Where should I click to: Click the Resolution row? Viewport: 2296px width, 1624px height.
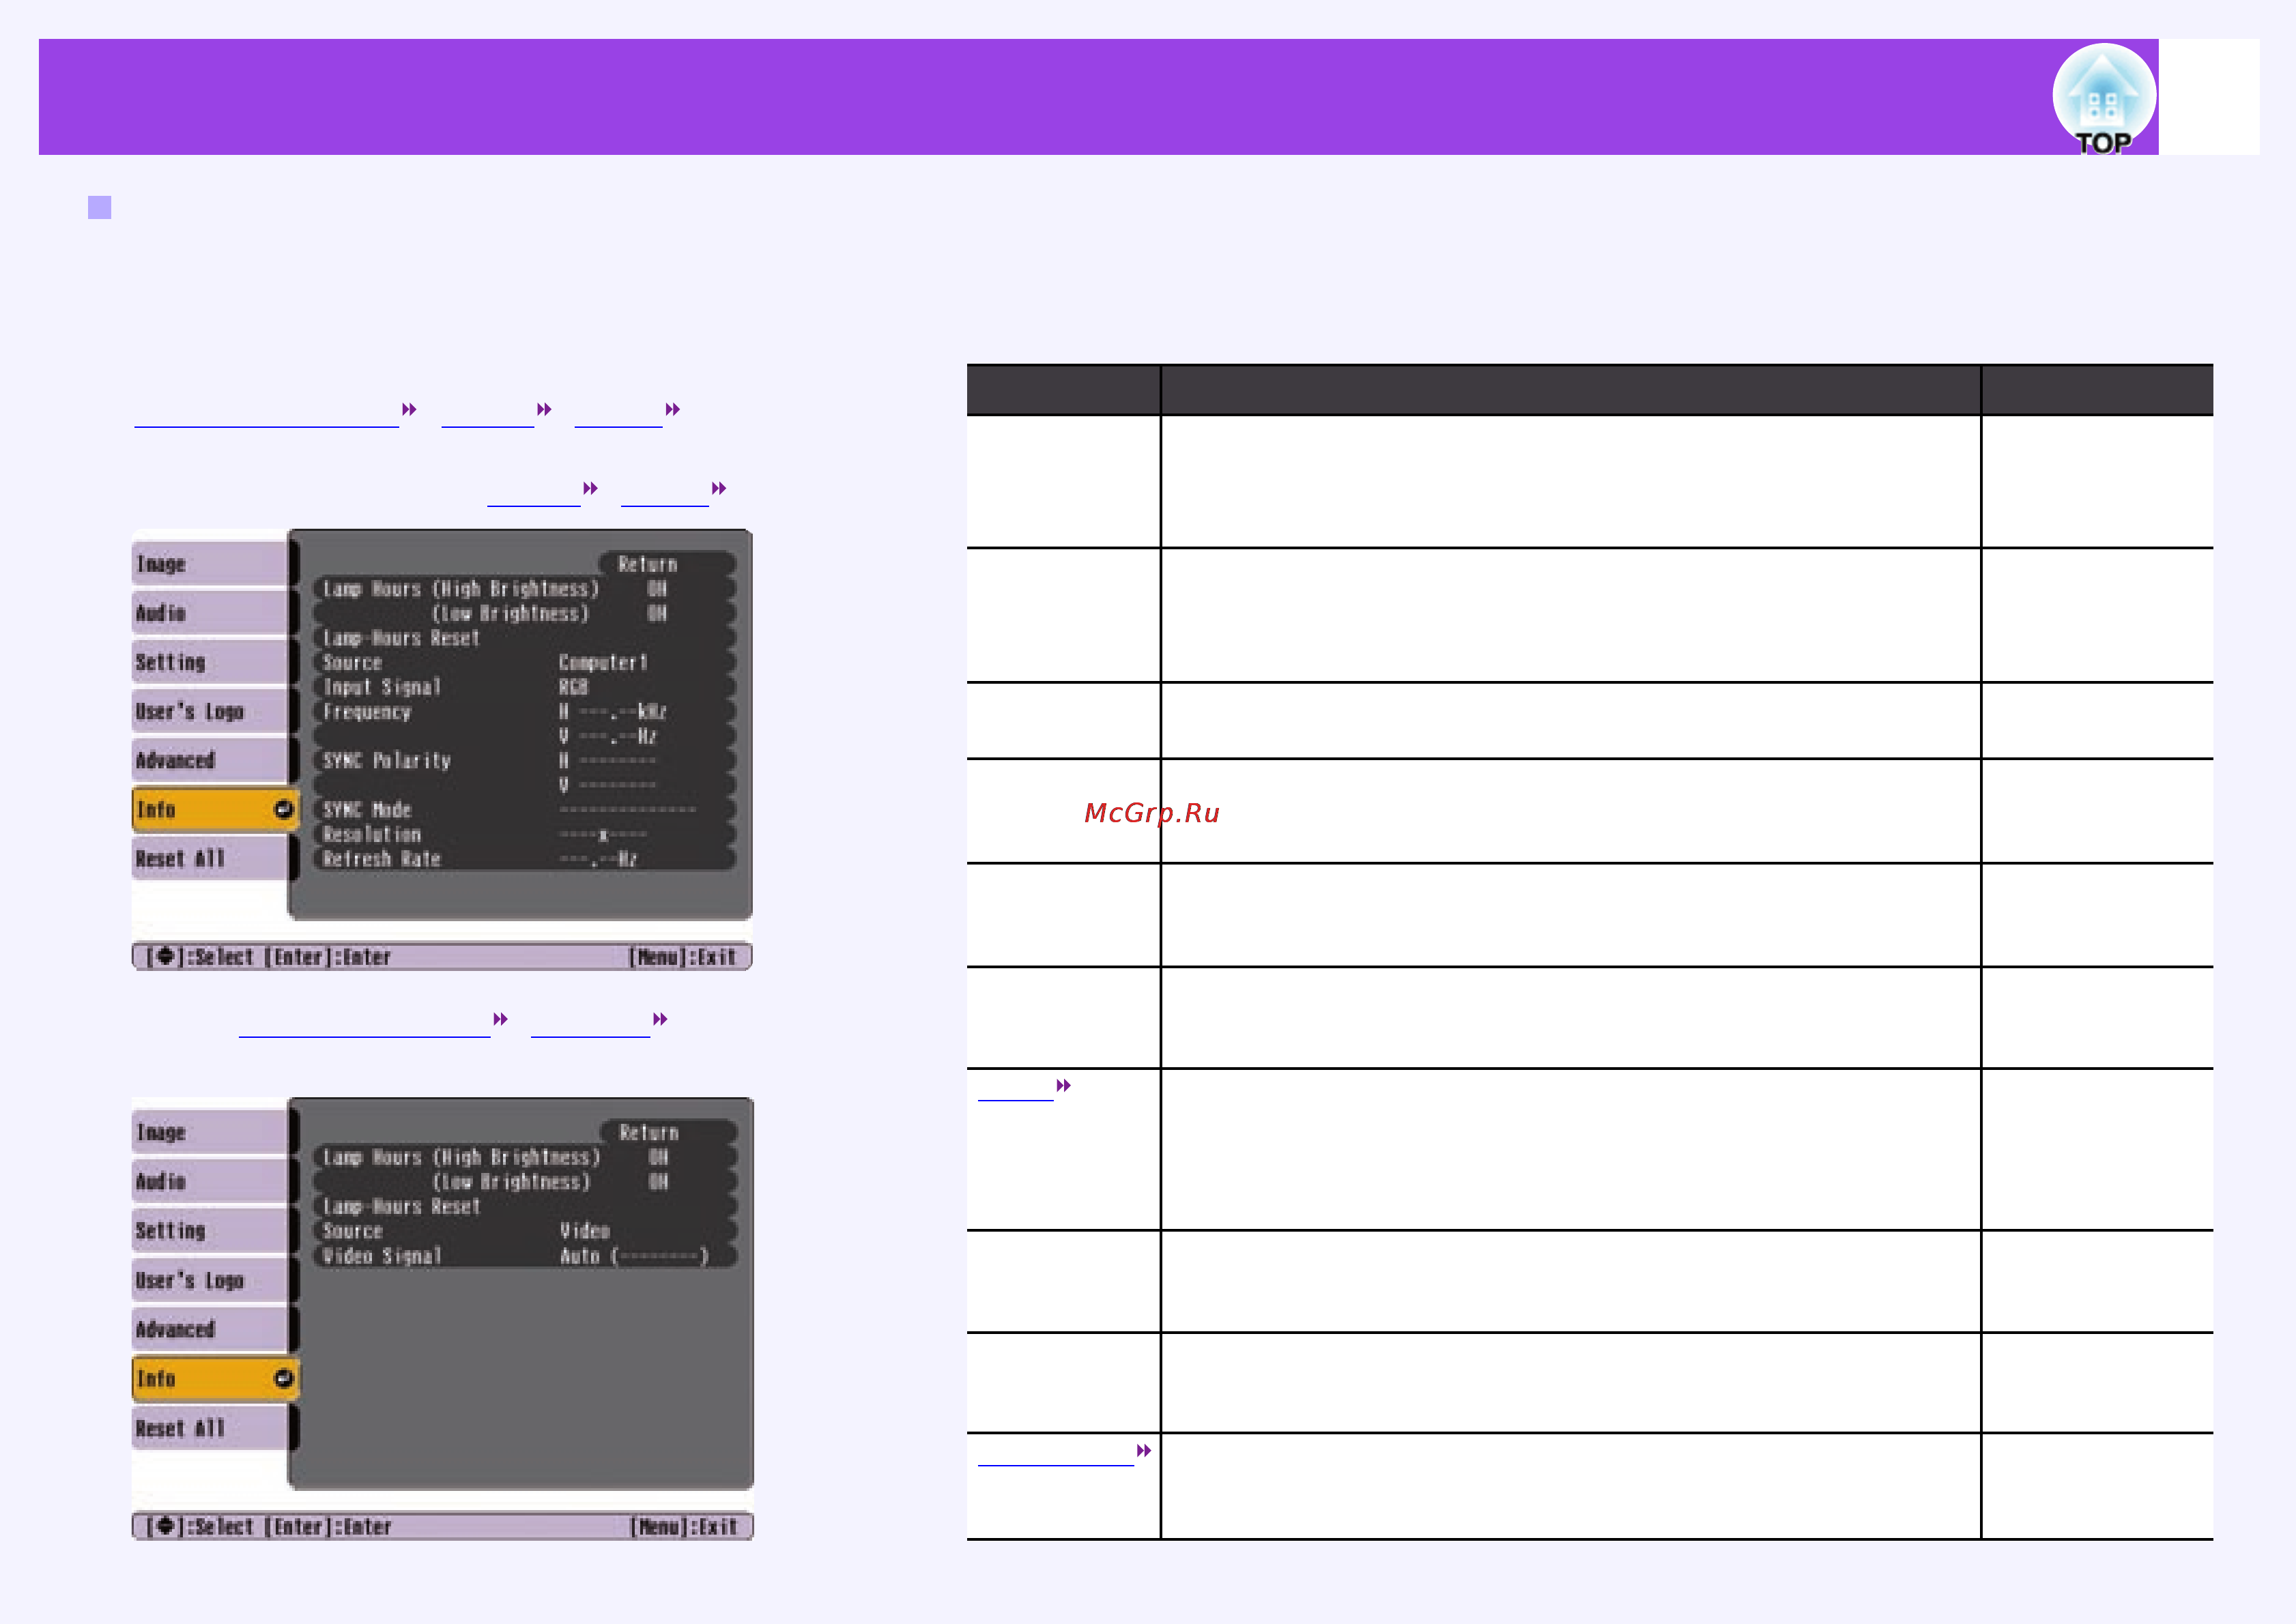pos(525,834)
